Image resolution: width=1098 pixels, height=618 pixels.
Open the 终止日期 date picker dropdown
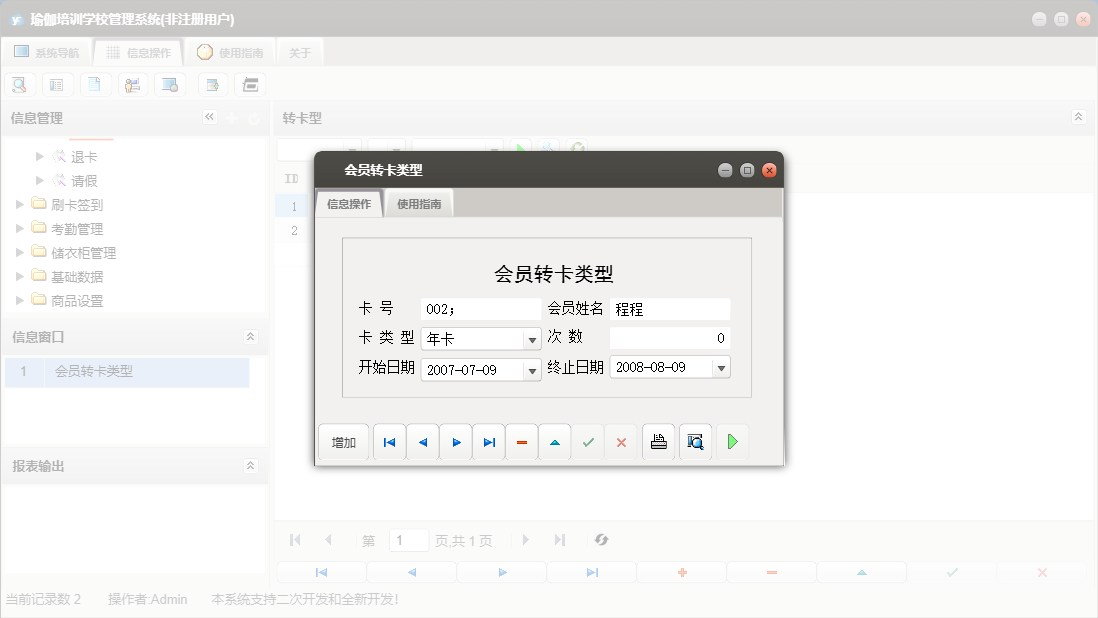(x=720, y=367)
